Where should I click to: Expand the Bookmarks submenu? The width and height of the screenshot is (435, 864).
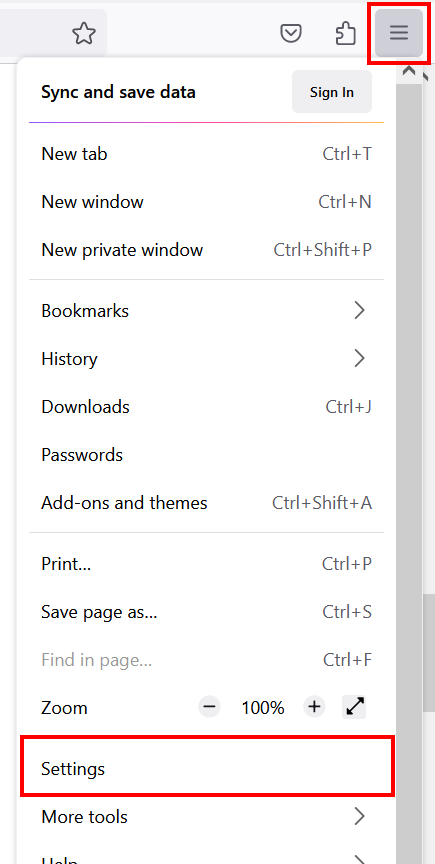point(206,311)
